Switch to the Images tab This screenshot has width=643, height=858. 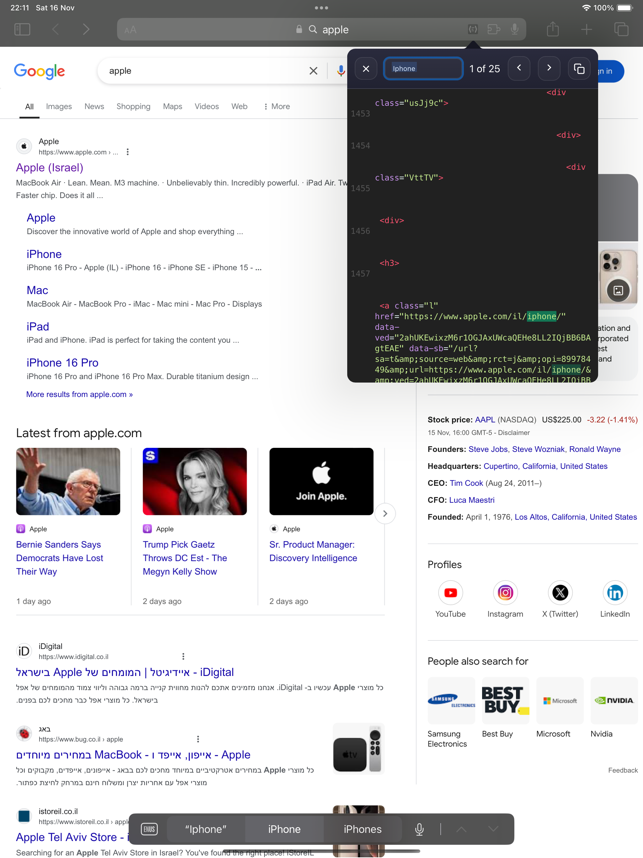coord(59,106)
